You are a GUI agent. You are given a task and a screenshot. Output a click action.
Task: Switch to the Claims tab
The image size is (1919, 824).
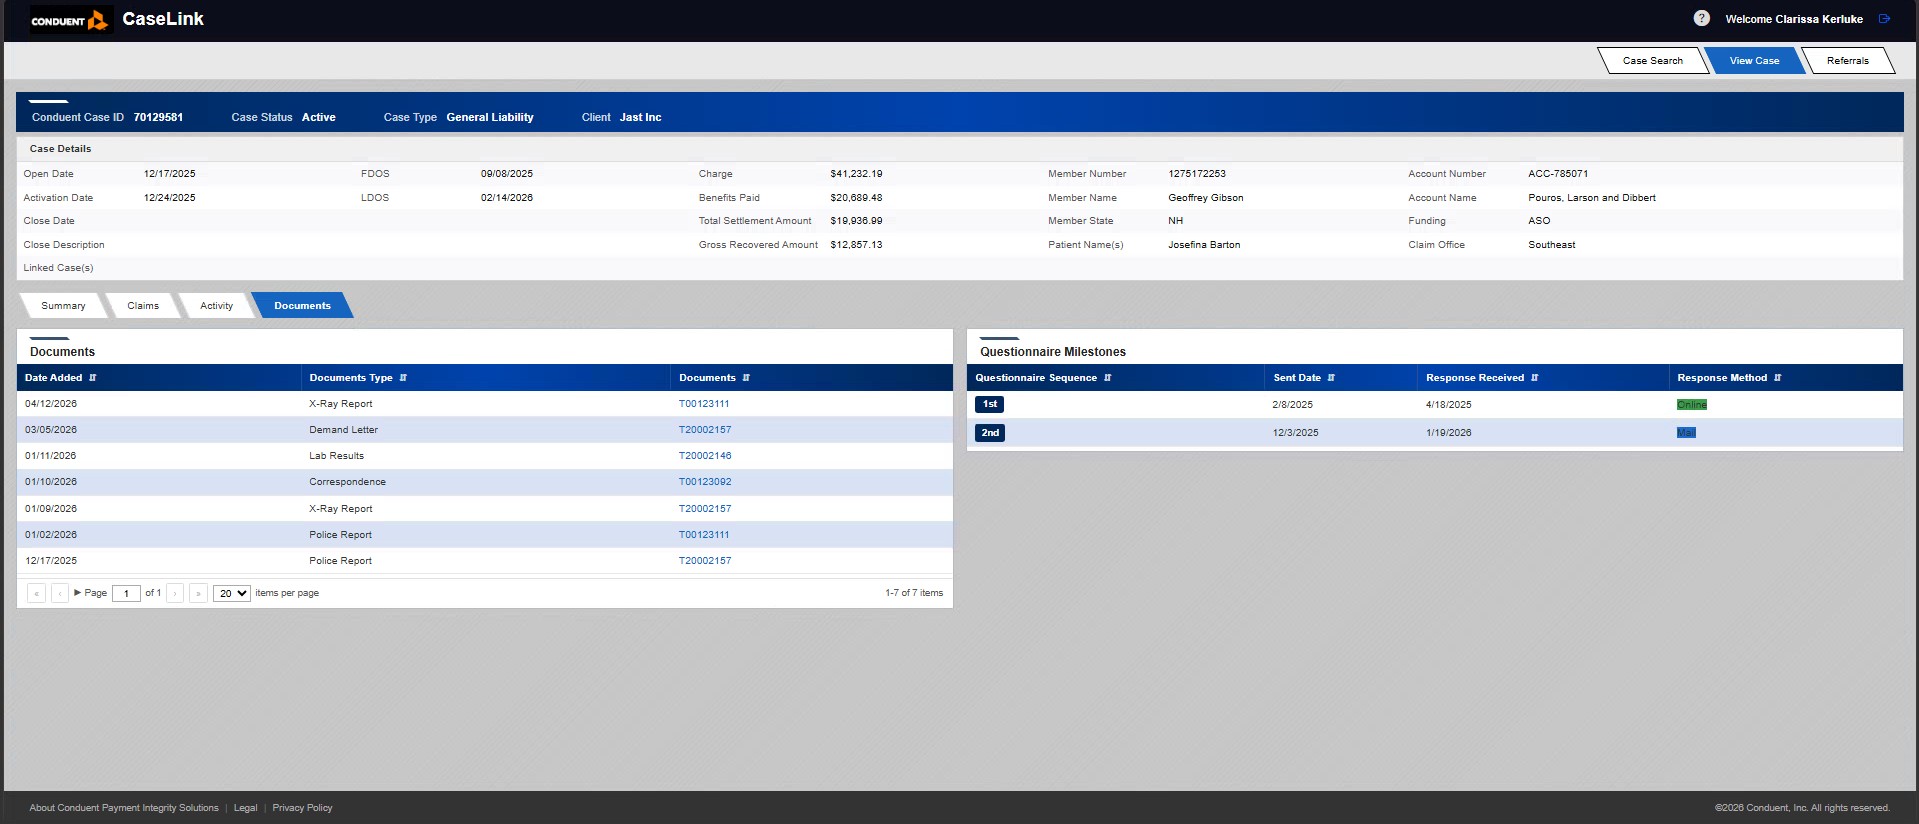pos(143,306)
